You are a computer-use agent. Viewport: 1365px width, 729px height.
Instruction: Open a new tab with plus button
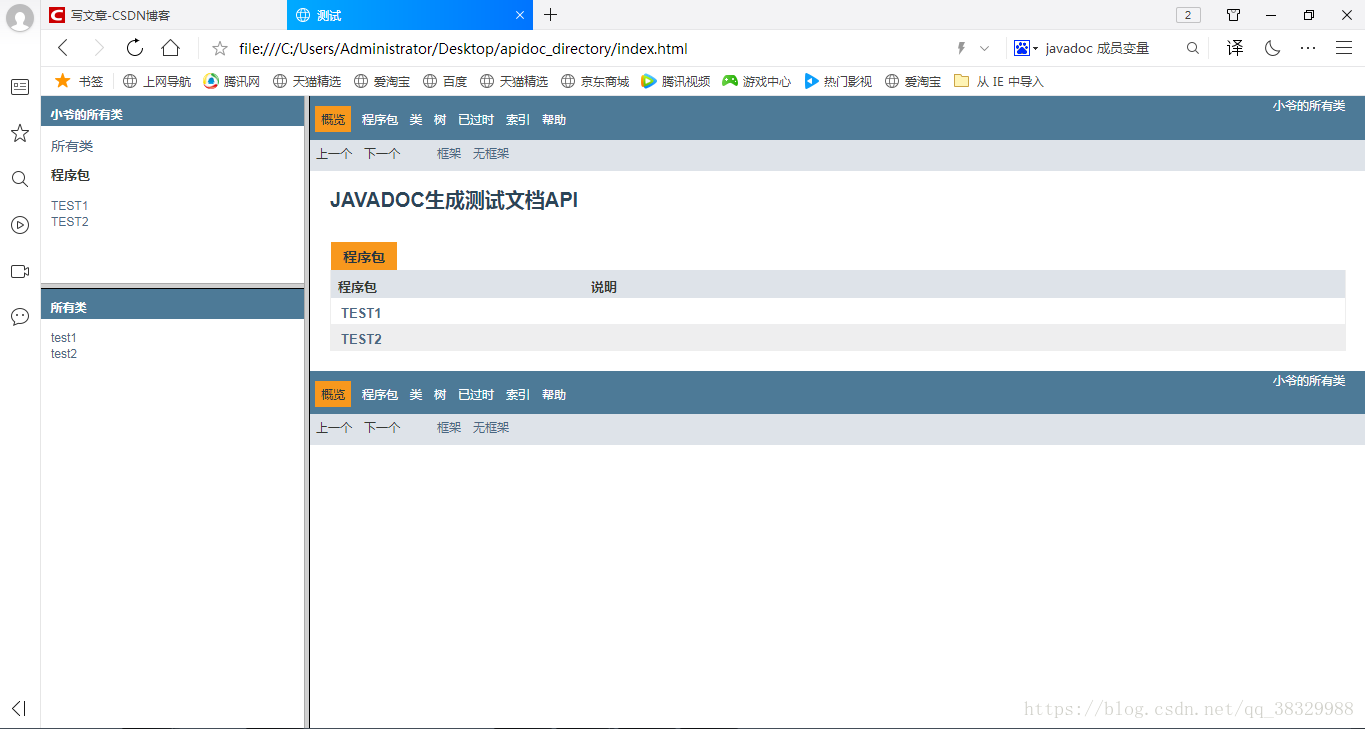551,15
